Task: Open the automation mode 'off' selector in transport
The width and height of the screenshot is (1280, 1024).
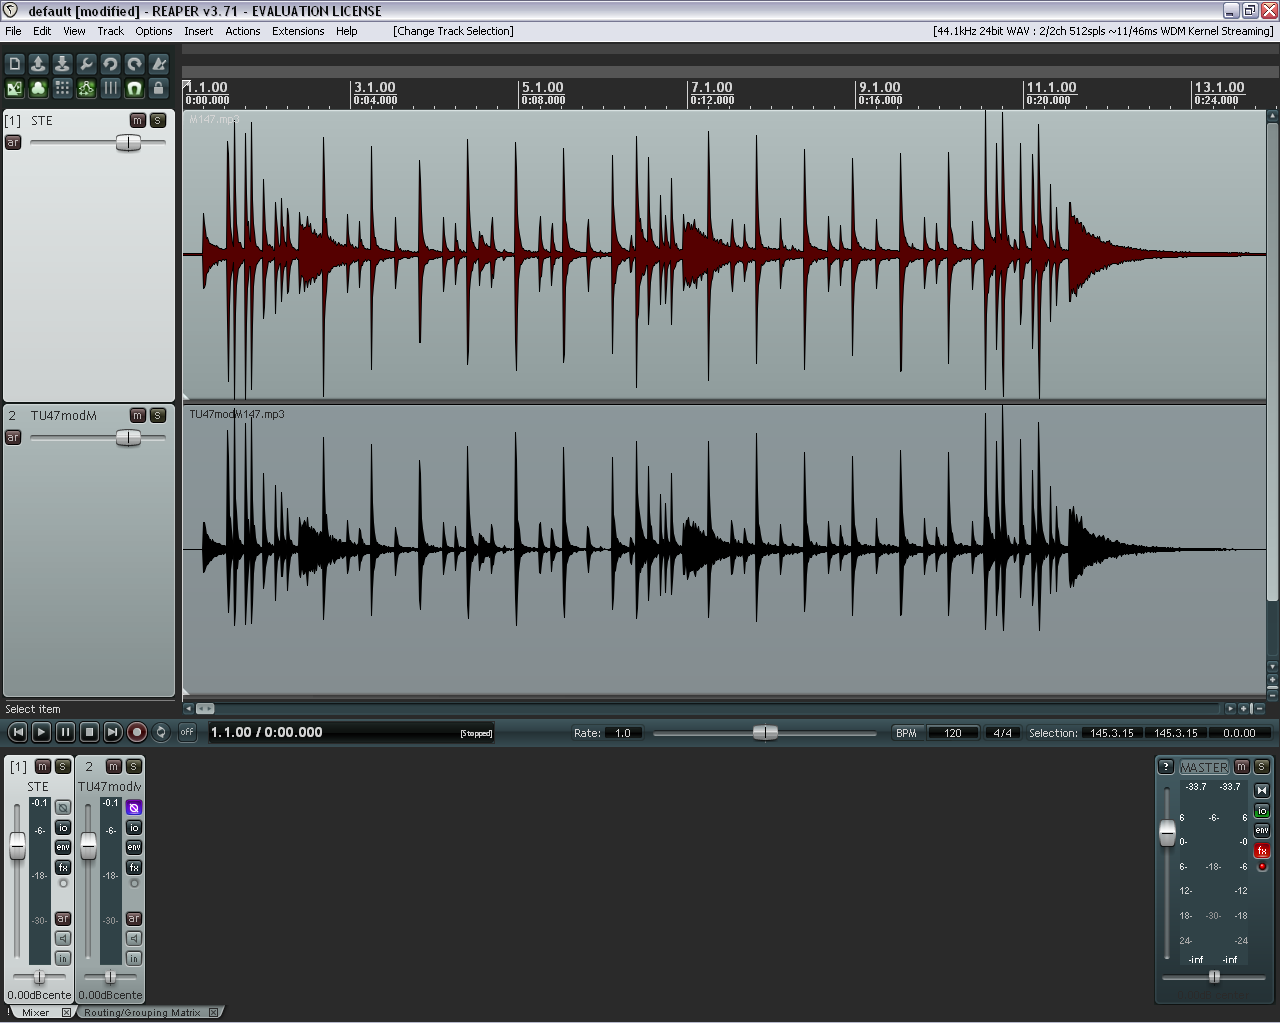Action: click(187, 733)
